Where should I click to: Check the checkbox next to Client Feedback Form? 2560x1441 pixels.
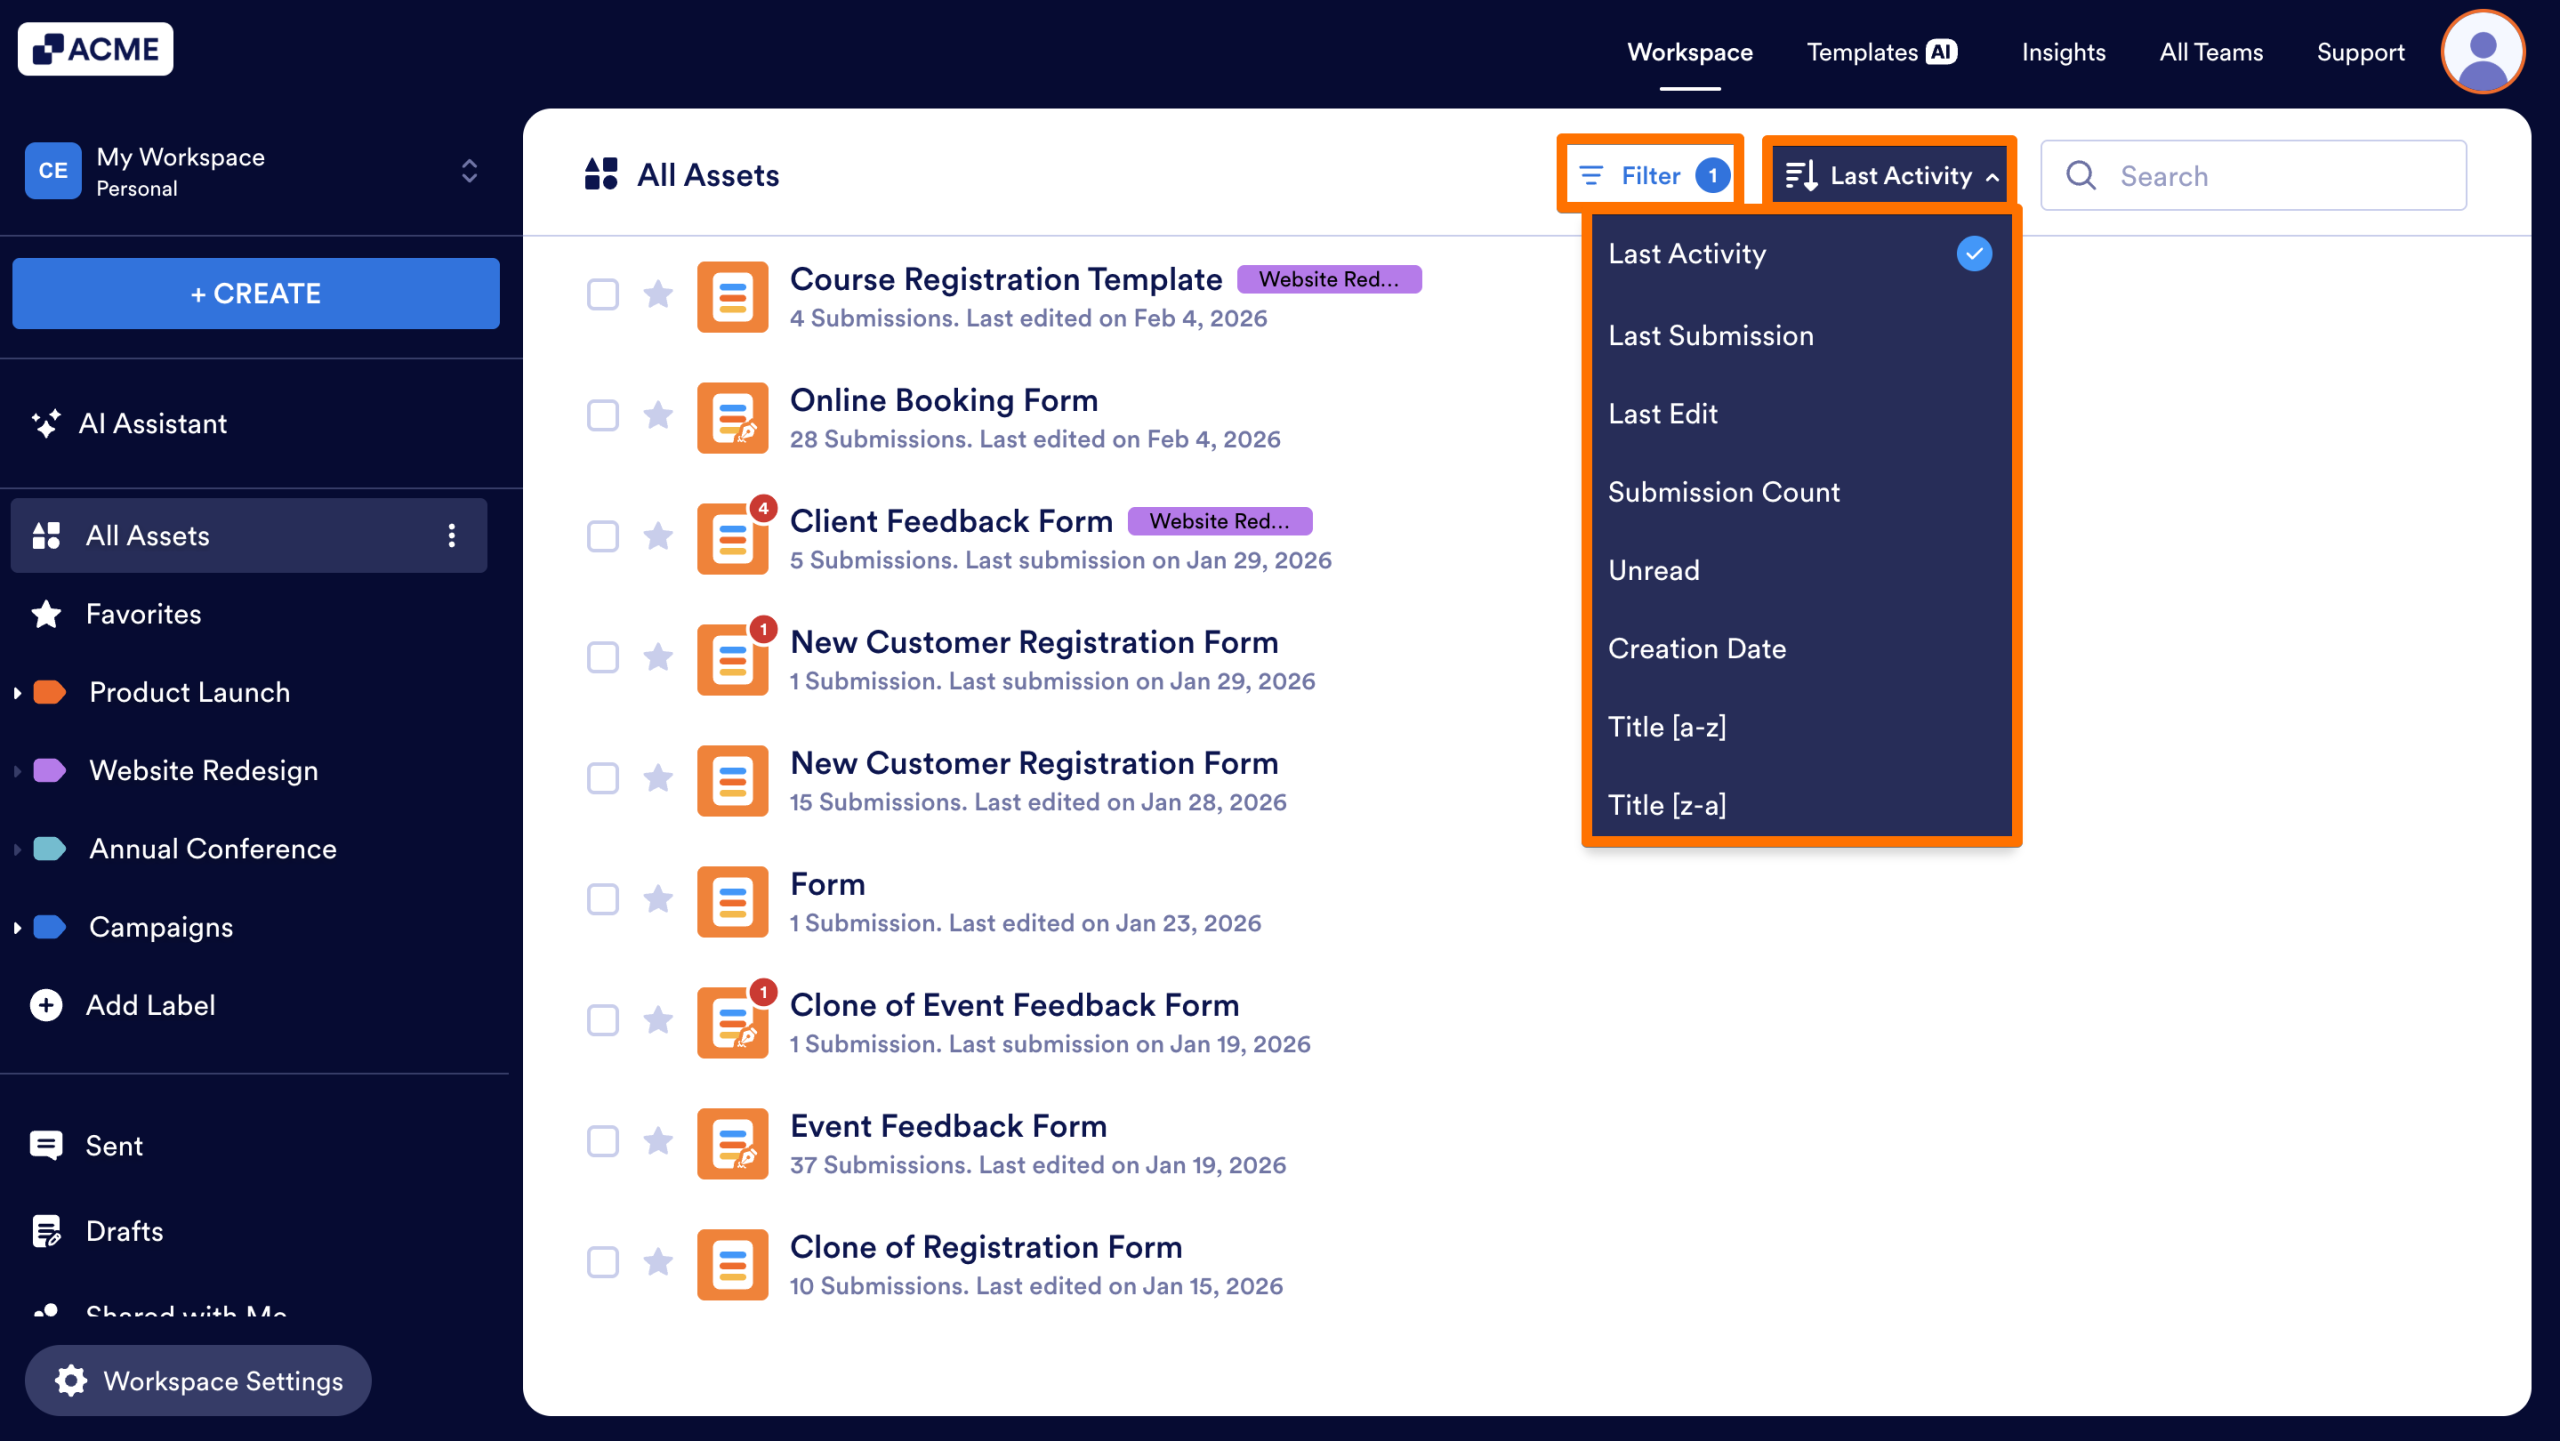coord(603,537)
